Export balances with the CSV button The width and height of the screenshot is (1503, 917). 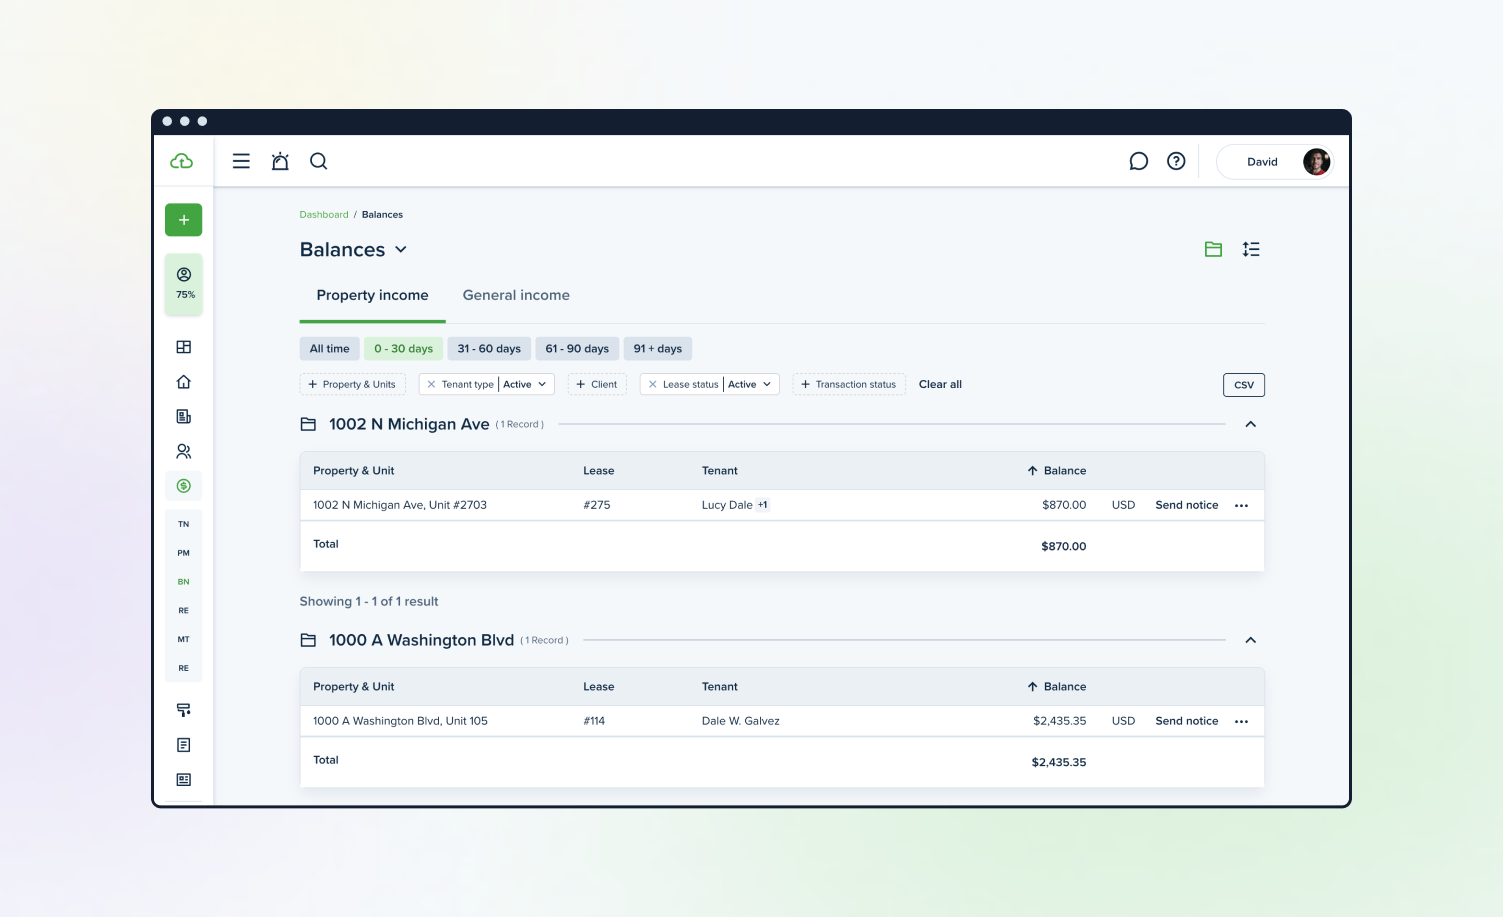coord(1243,385)
